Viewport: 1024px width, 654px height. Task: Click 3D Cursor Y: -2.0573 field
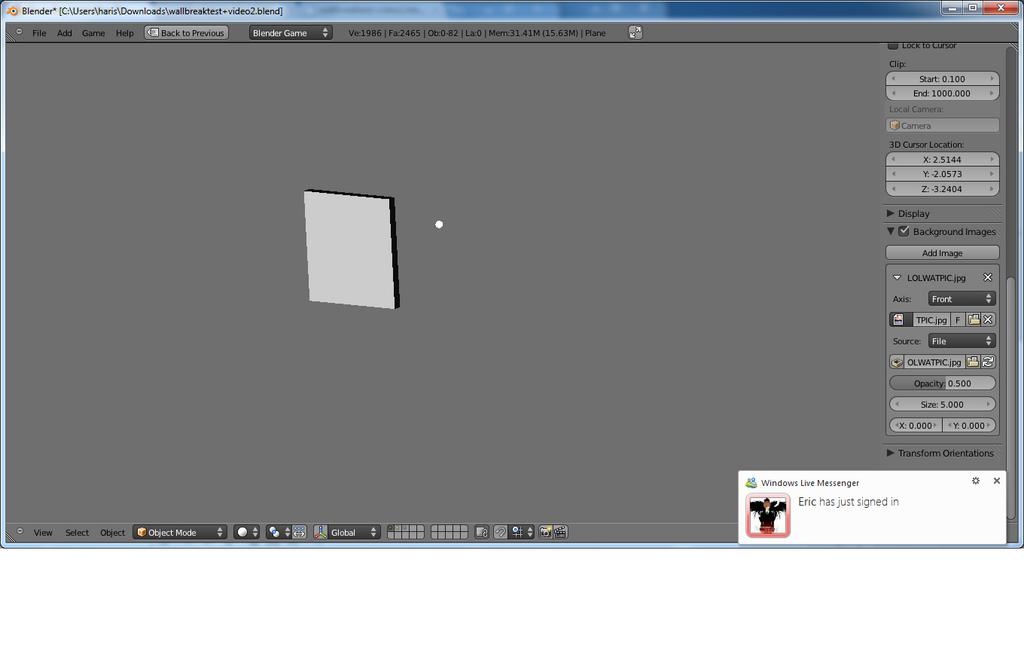click(942, 174)
